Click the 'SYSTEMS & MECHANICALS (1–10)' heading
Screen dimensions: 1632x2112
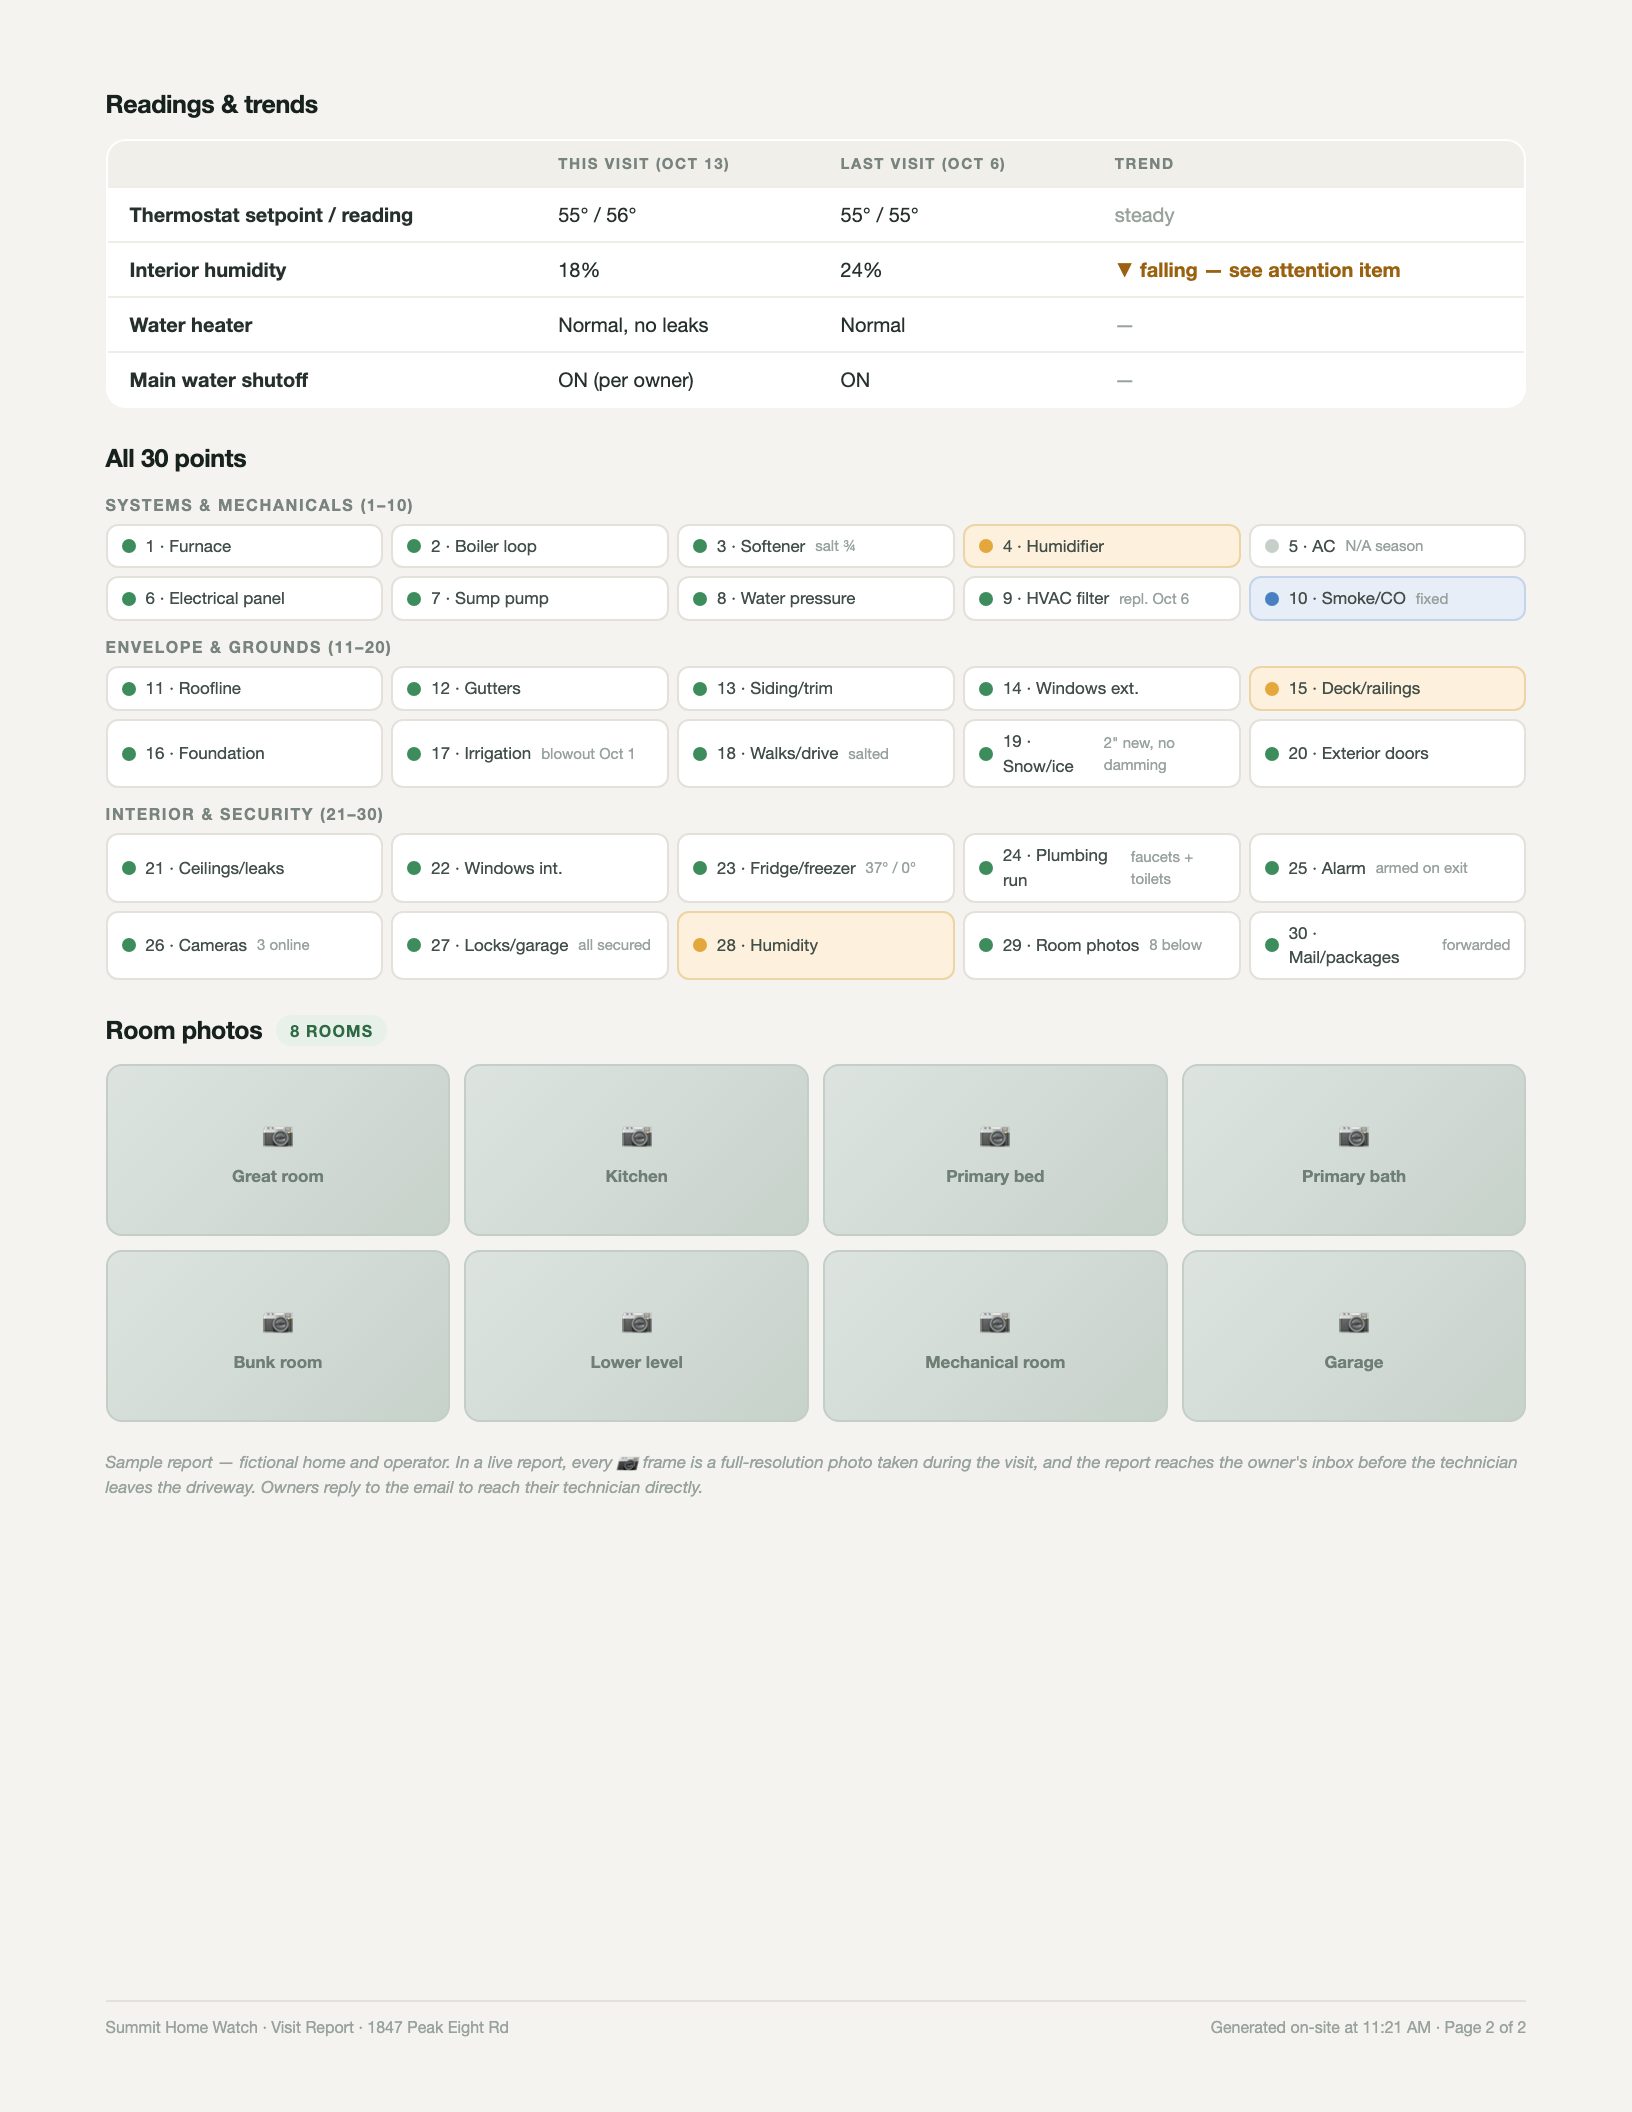[x=259, y=505]
